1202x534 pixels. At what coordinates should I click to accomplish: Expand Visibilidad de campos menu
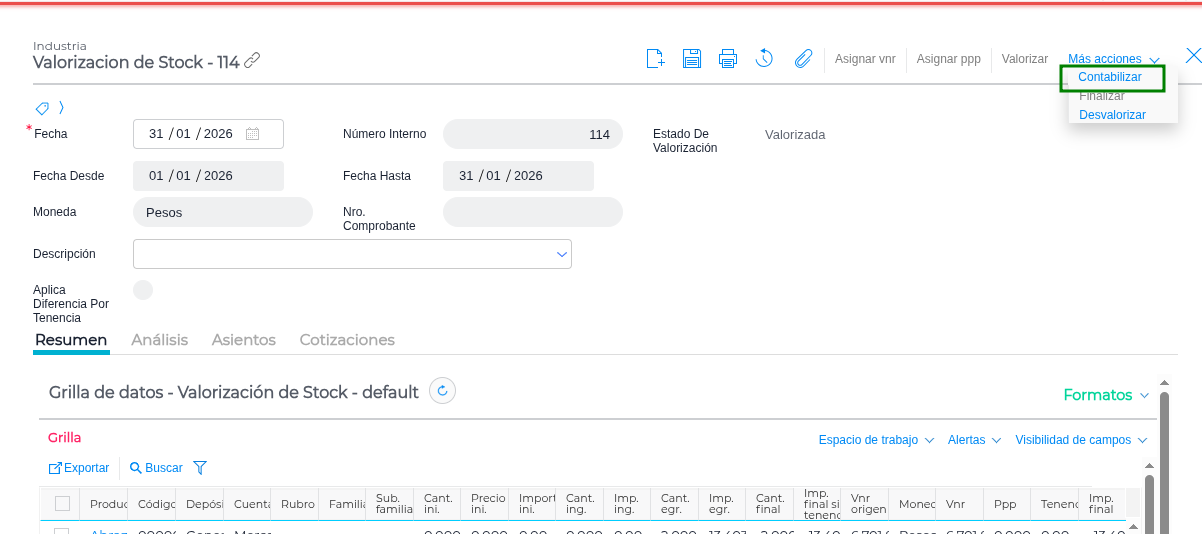pyautogui.click(x=1080, y=440)
